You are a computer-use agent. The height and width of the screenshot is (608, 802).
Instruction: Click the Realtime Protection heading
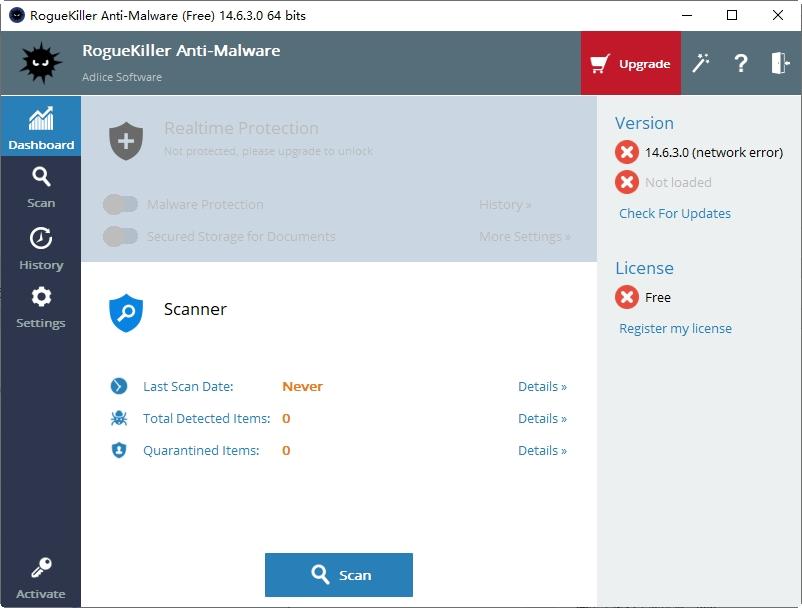pyautogui.click(x=241, y=128)
